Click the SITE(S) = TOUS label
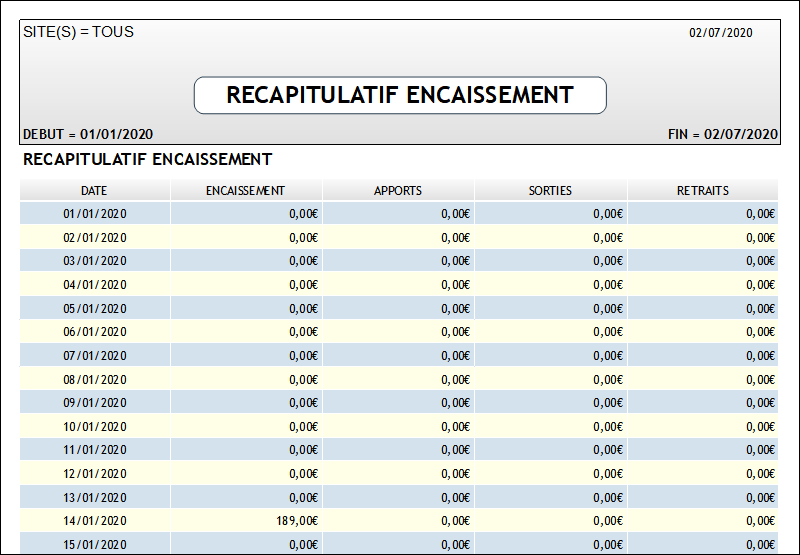The image size is (800, 555). pos(78,32)
